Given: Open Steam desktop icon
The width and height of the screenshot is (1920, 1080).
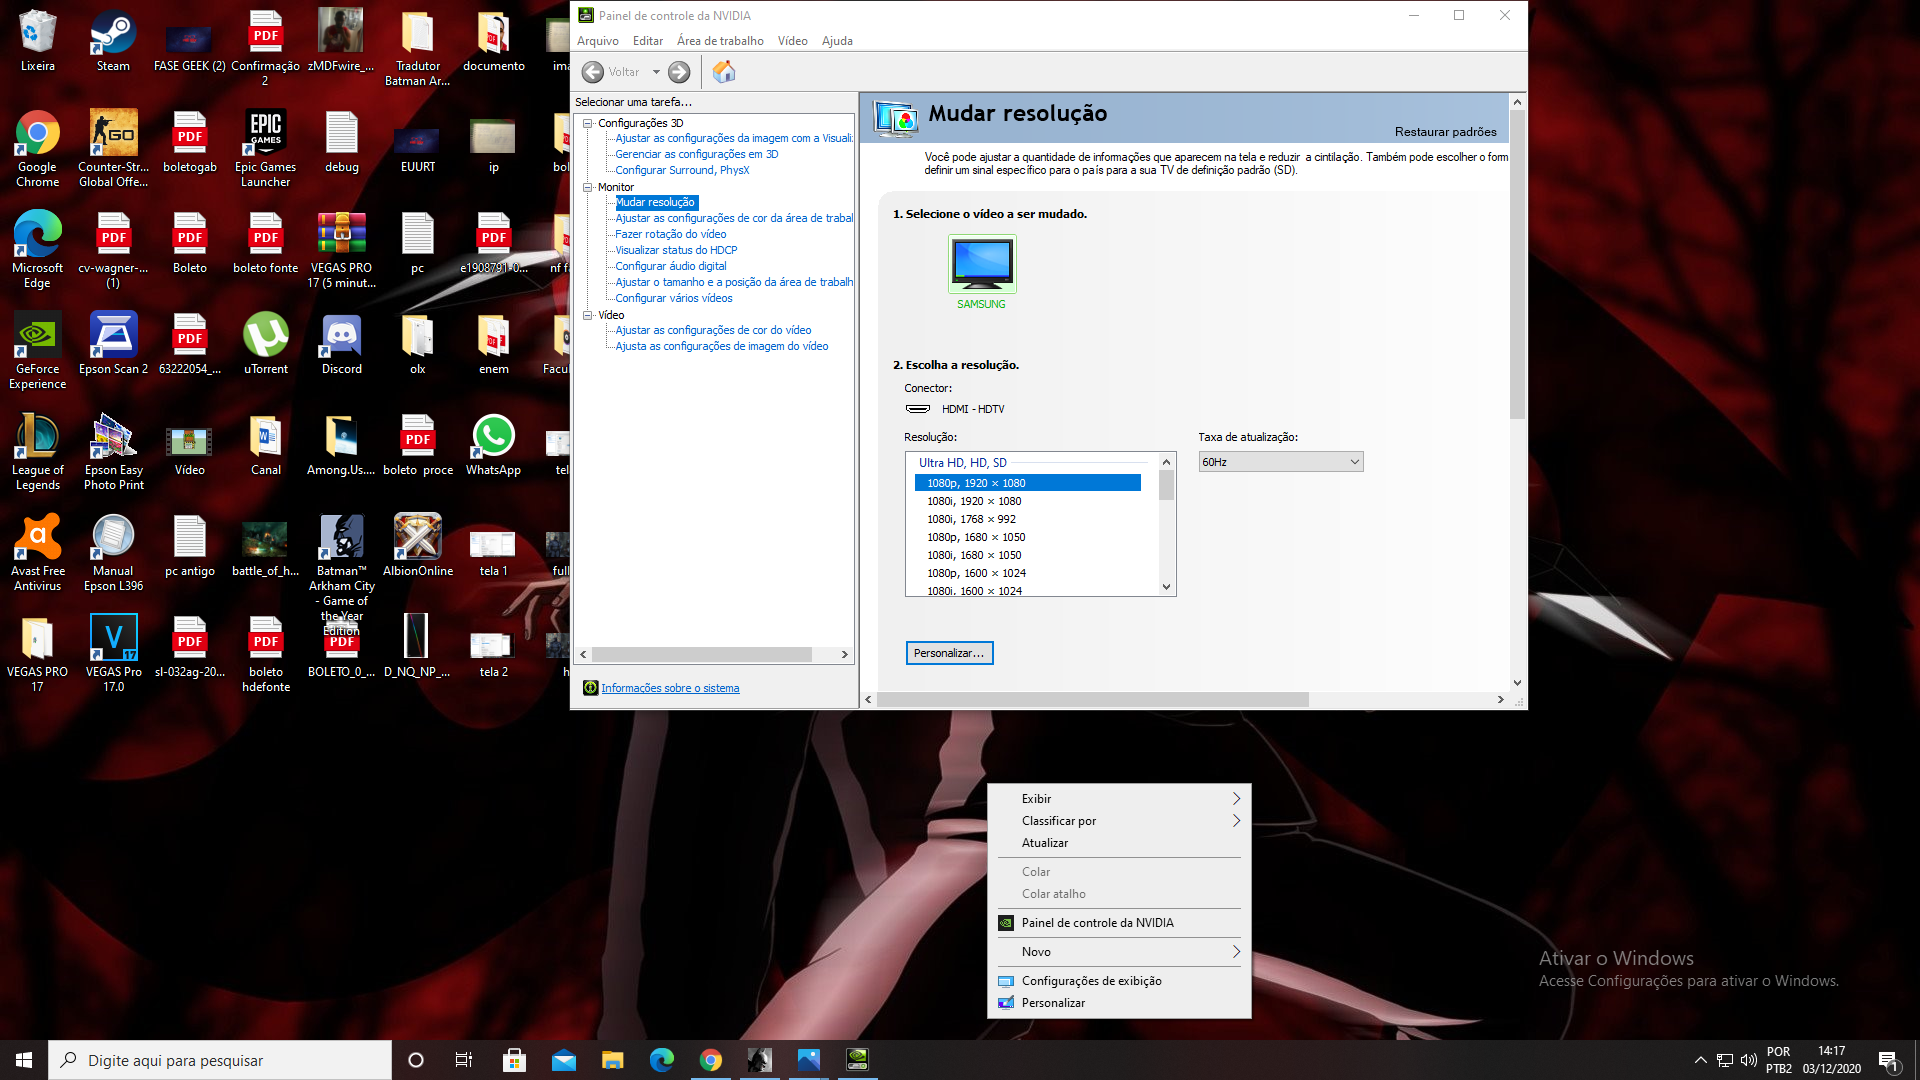Looking at the screenshot, I should click(113, 41).
